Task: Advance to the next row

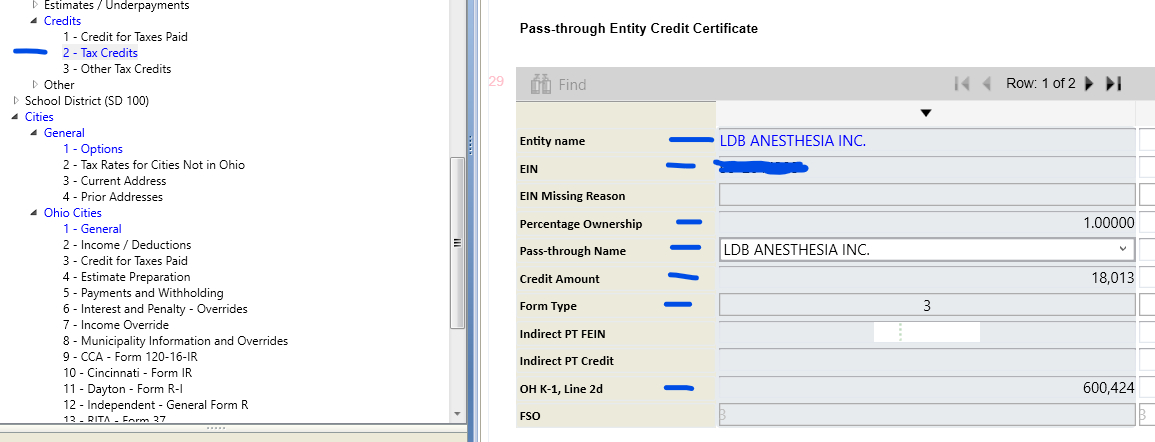Action: point(1089,84)
